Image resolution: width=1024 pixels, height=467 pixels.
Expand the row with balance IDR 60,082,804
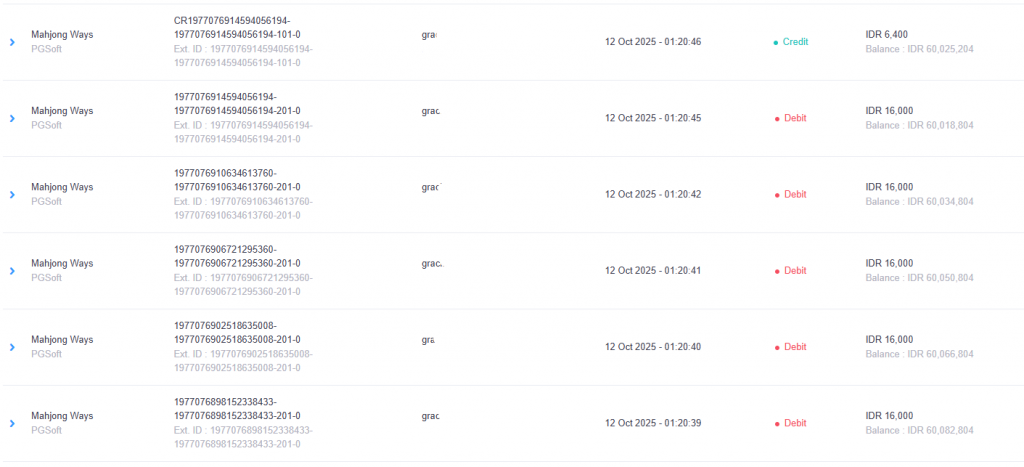[x=12, y=423]
